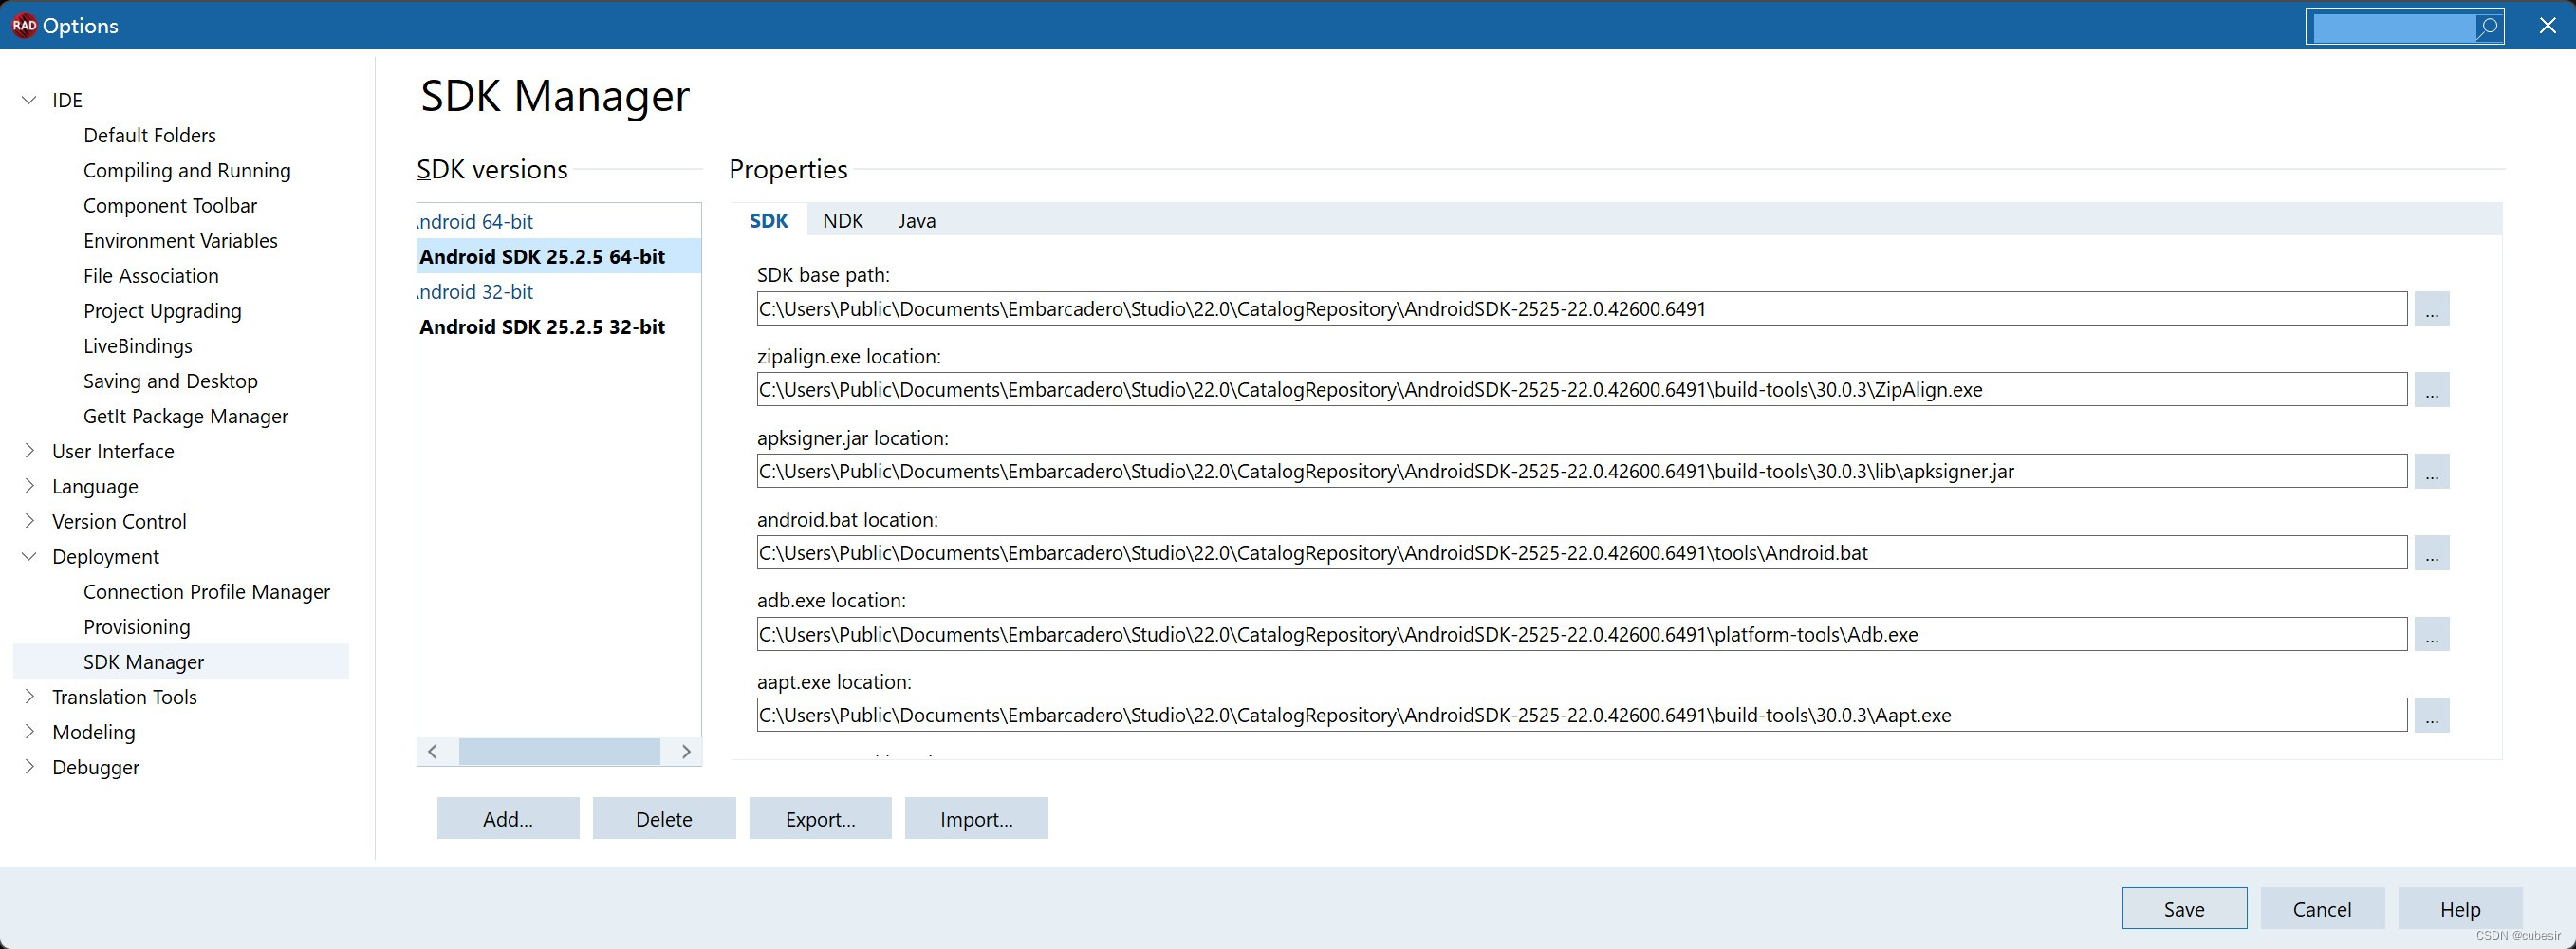Click the RAD Studio logo icon
2576x949 pixels.
click(24, 25)
